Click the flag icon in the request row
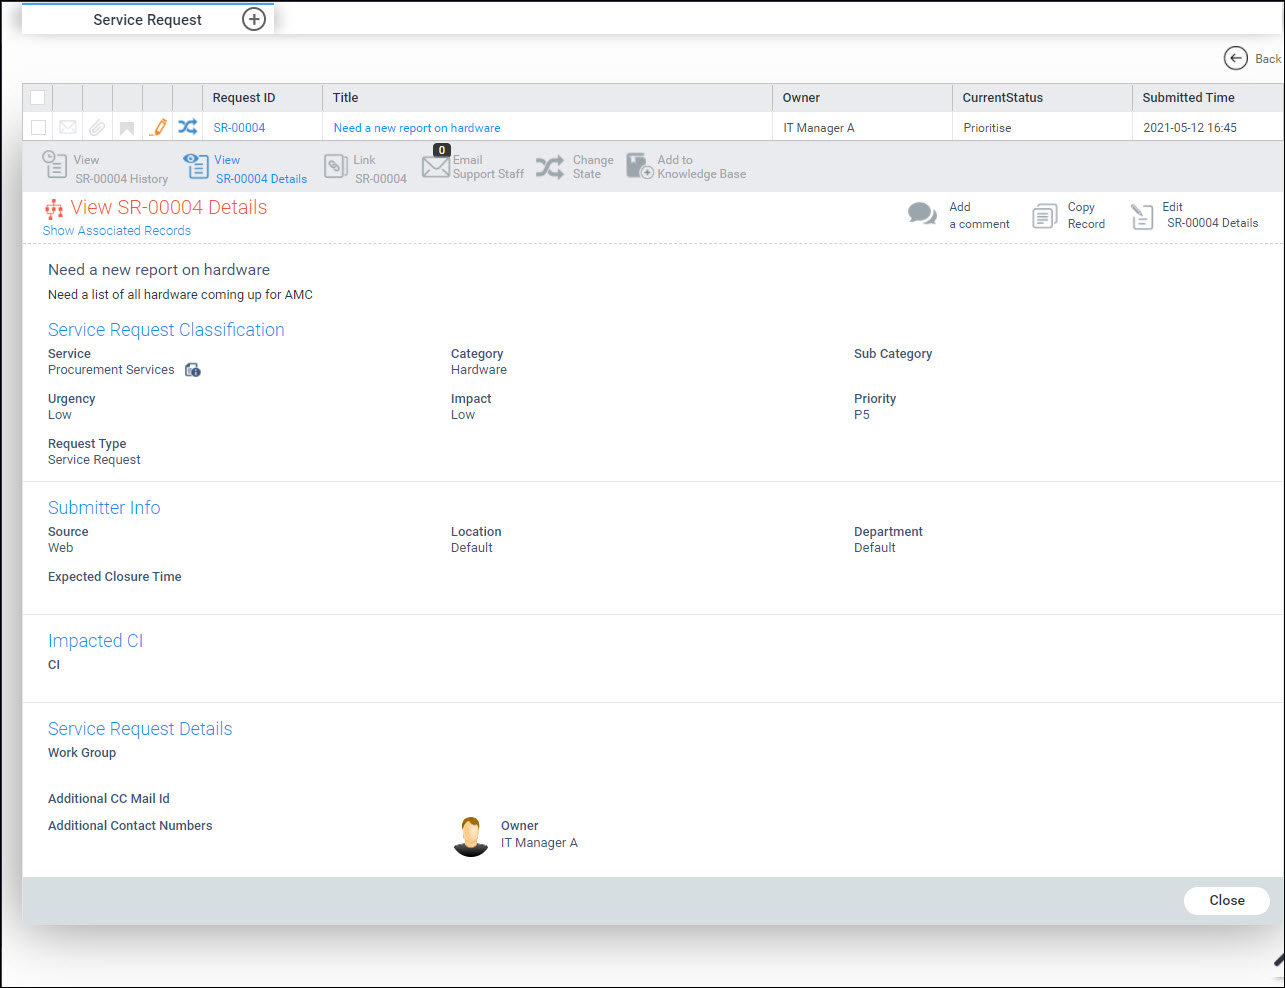The width and height of the screenshot is (1285, 988). coord(127,128)
